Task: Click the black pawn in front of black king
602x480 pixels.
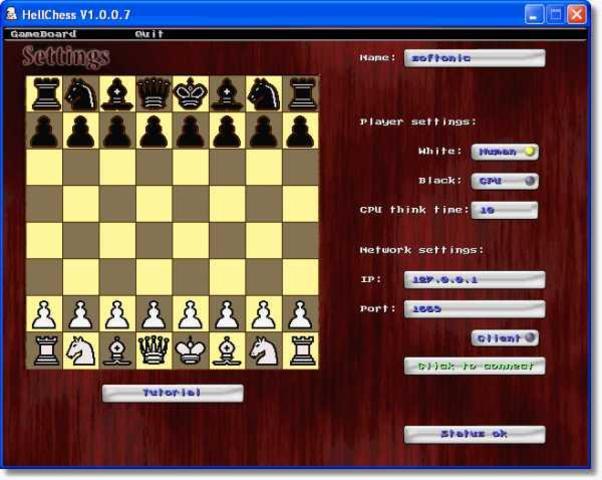Action: (190, 131)
